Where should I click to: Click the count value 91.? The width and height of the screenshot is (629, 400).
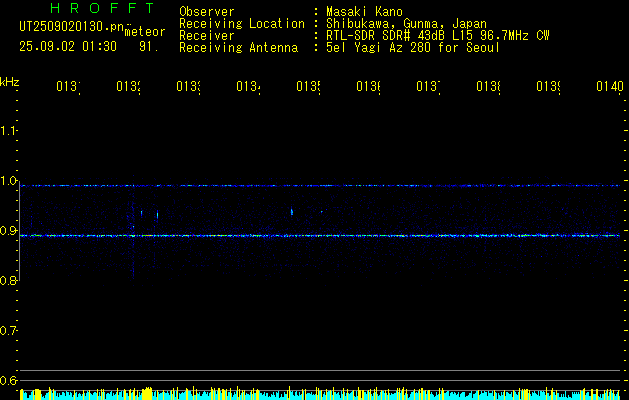click(x=149, y=47)
